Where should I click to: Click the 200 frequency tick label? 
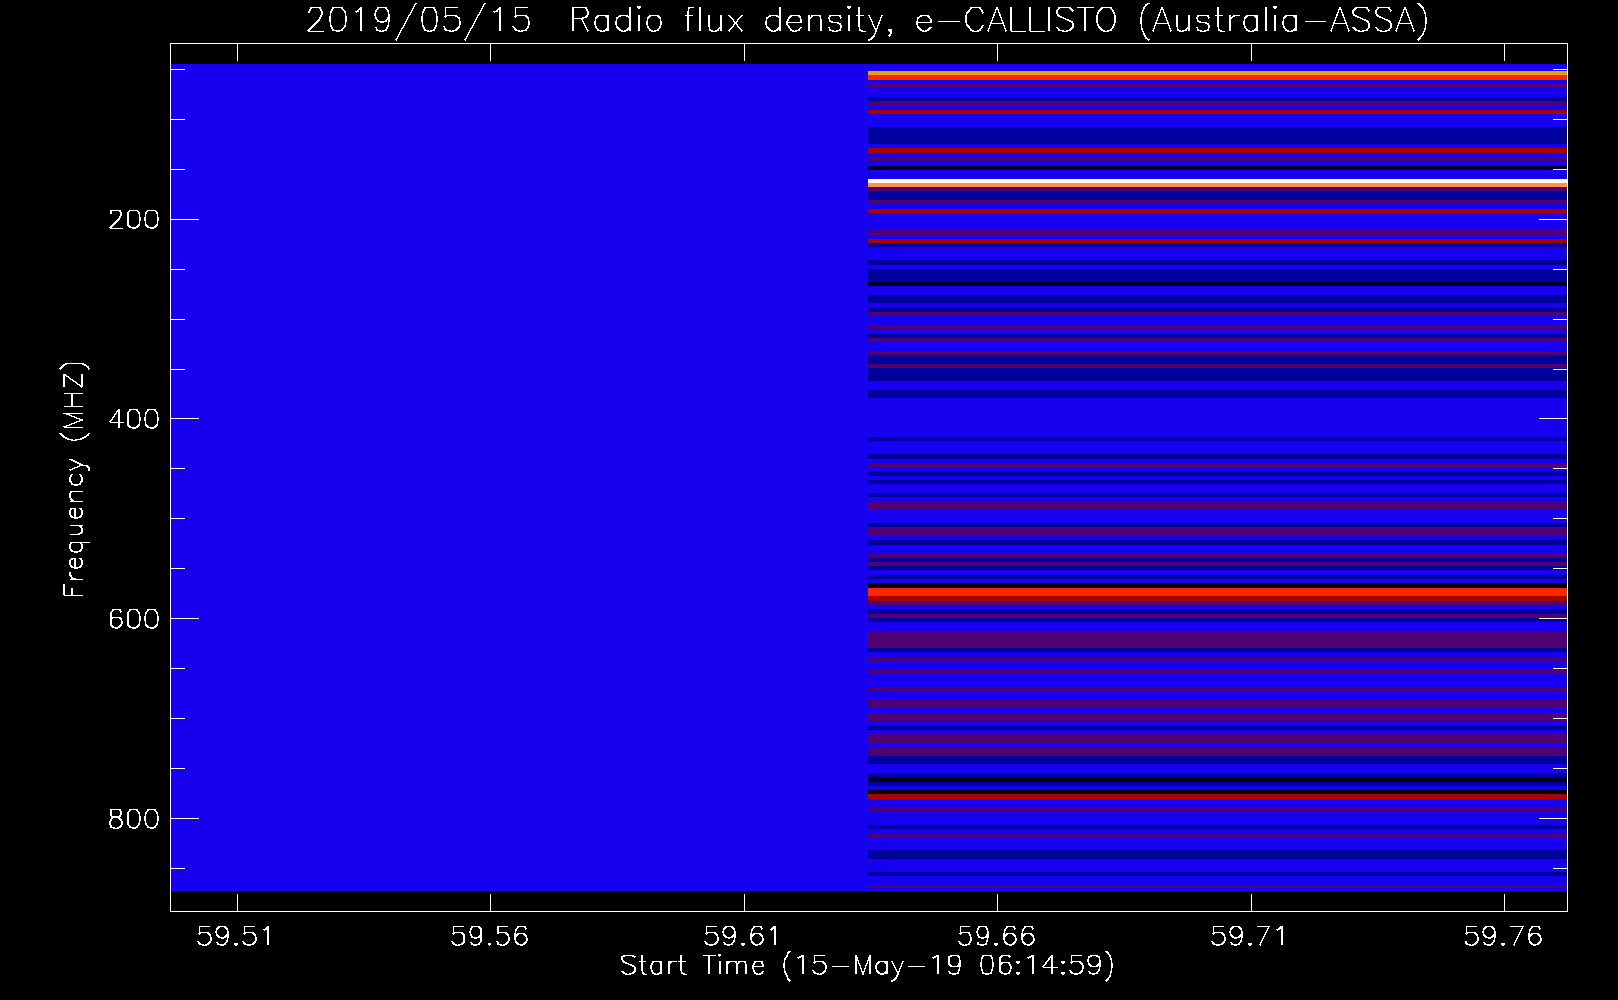point(134,220)
